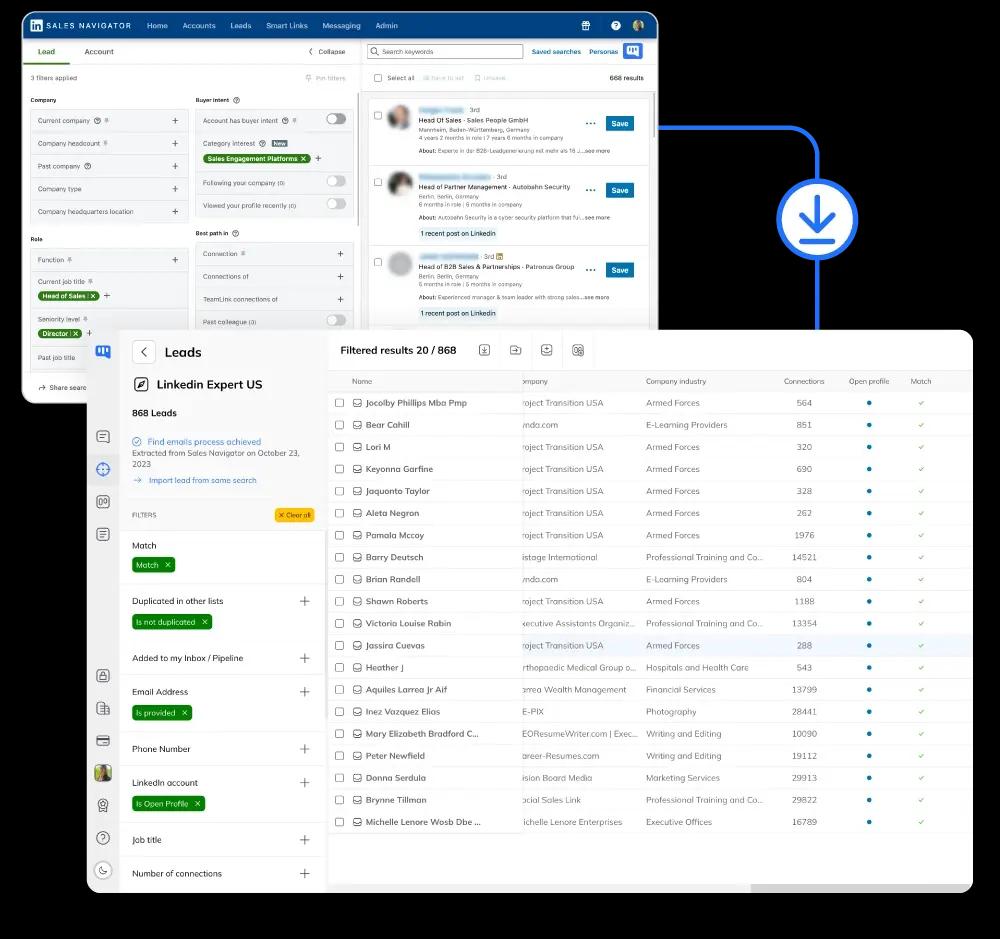Open Smart Links in Sales Navigator
The width and height of the screenshot is (1000, 939).
tap(287, 26)
